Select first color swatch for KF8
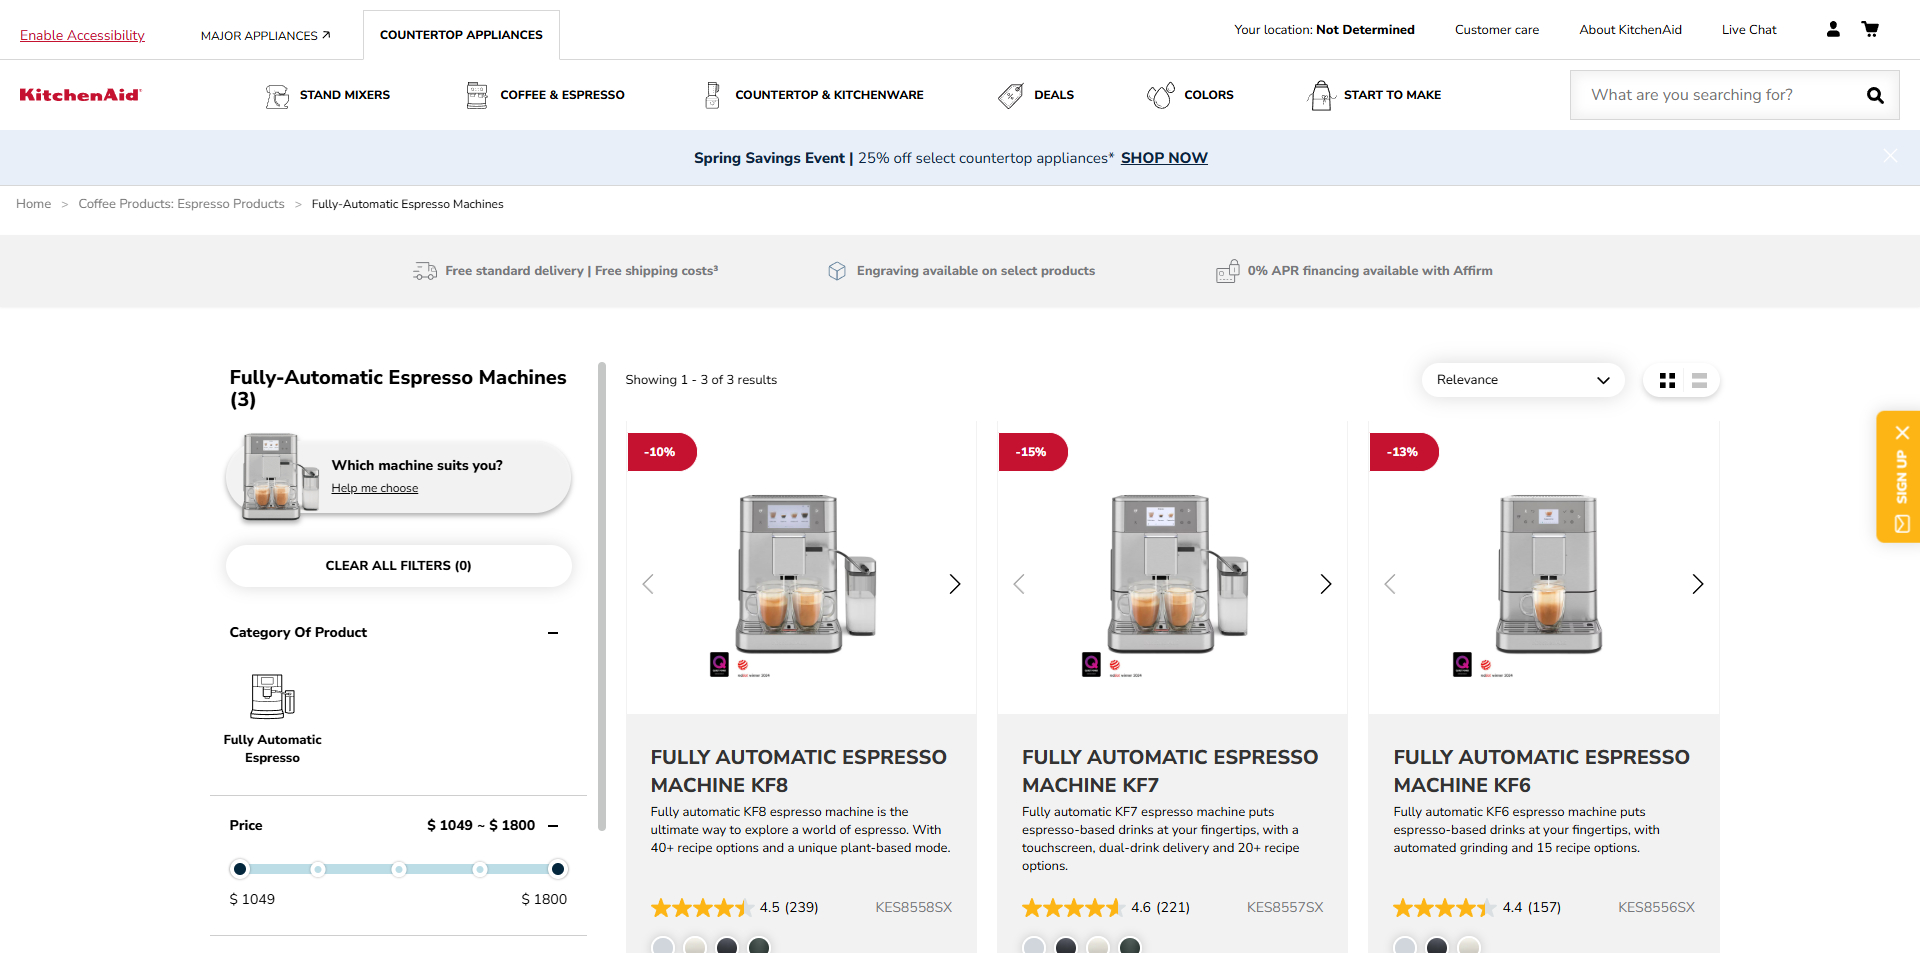Screen dimensions: 1920x953 663,945
